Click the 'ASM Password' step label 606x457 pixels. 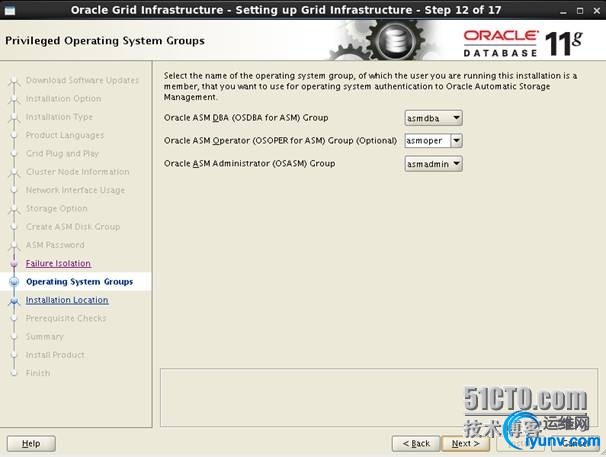coord(55,245)
